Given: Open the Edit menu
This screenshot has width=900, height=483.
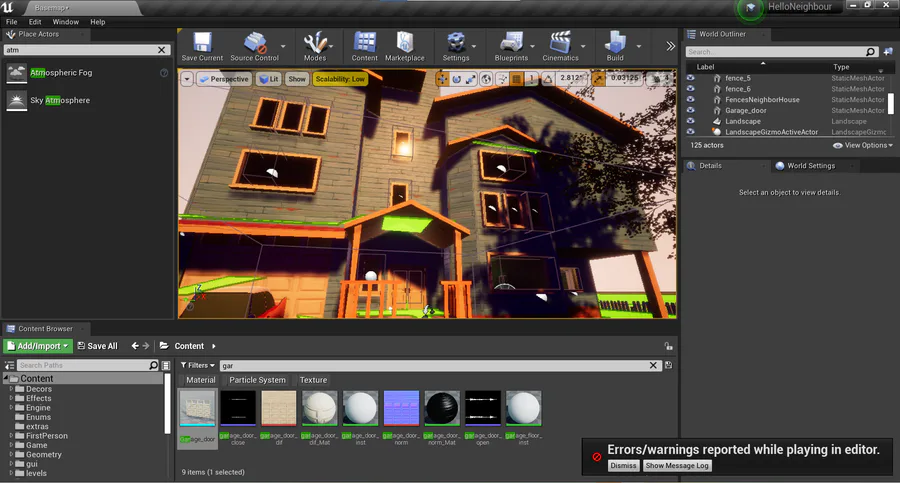Looking at the screenshot, I should [x=35, y=22].
